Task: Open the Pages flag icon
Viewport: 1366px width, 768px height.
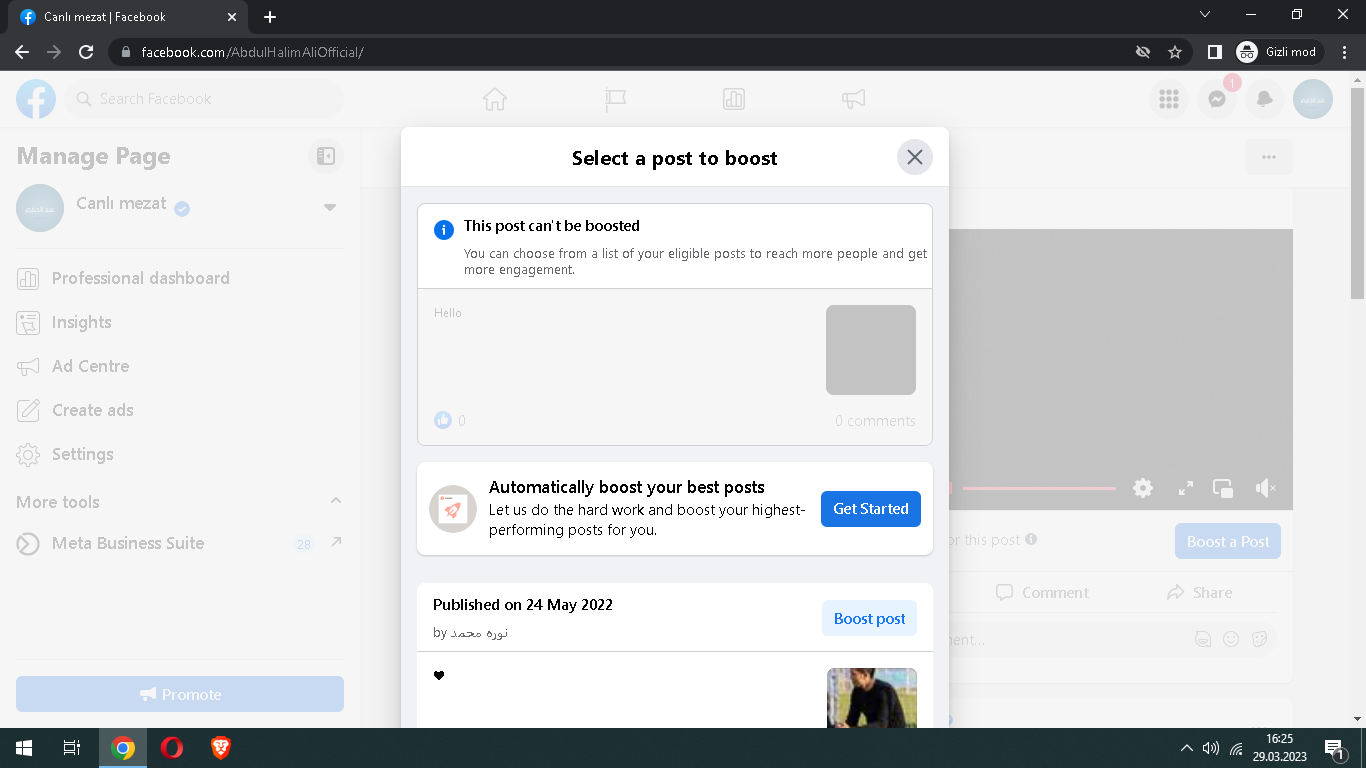Action: coord(615,99)
